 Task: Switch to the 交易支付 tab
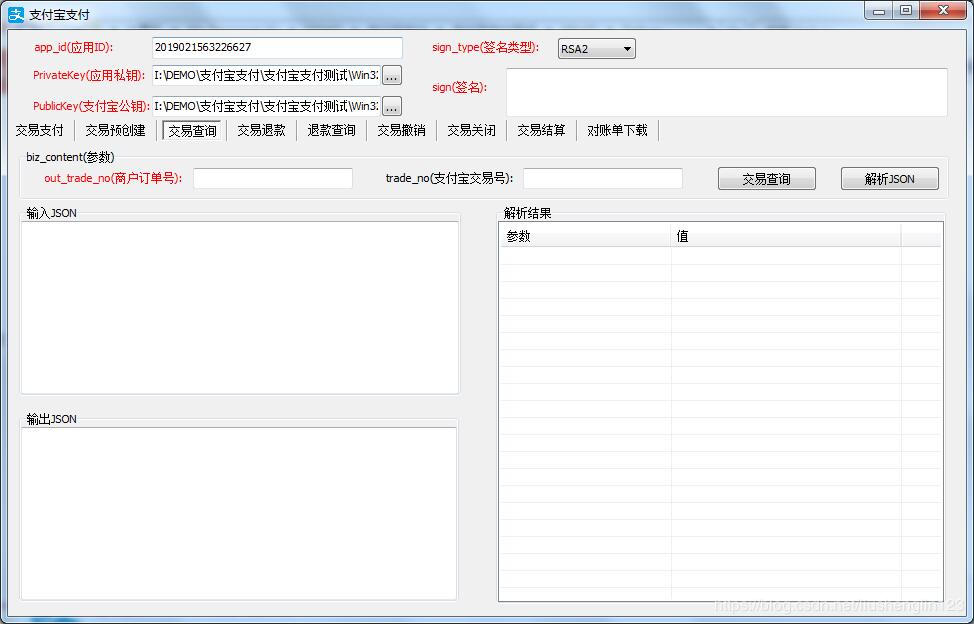click(x=39, y=130)
